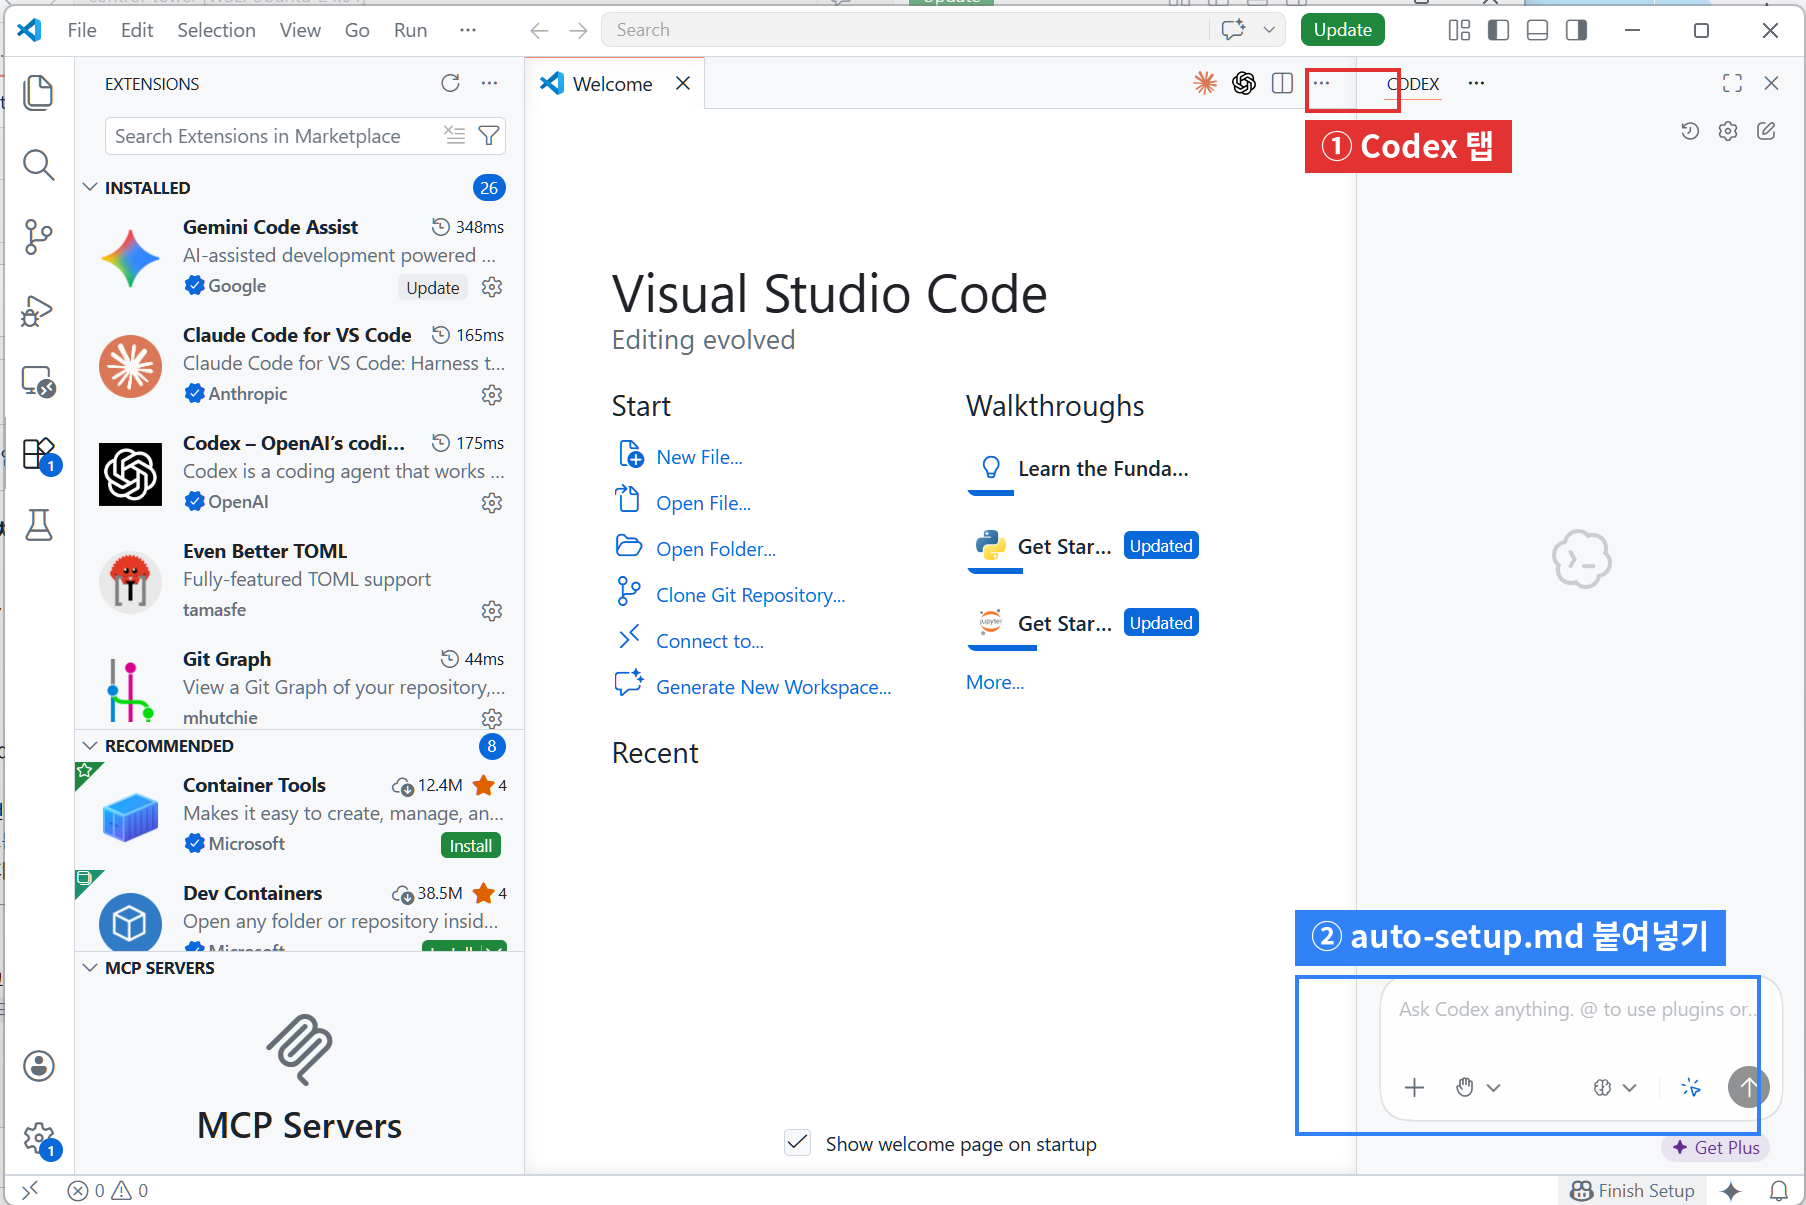This screenshot has width=1806, height=1205.
Task: Update Gemini Code Assist extension
Action: [x=433, y=287]
